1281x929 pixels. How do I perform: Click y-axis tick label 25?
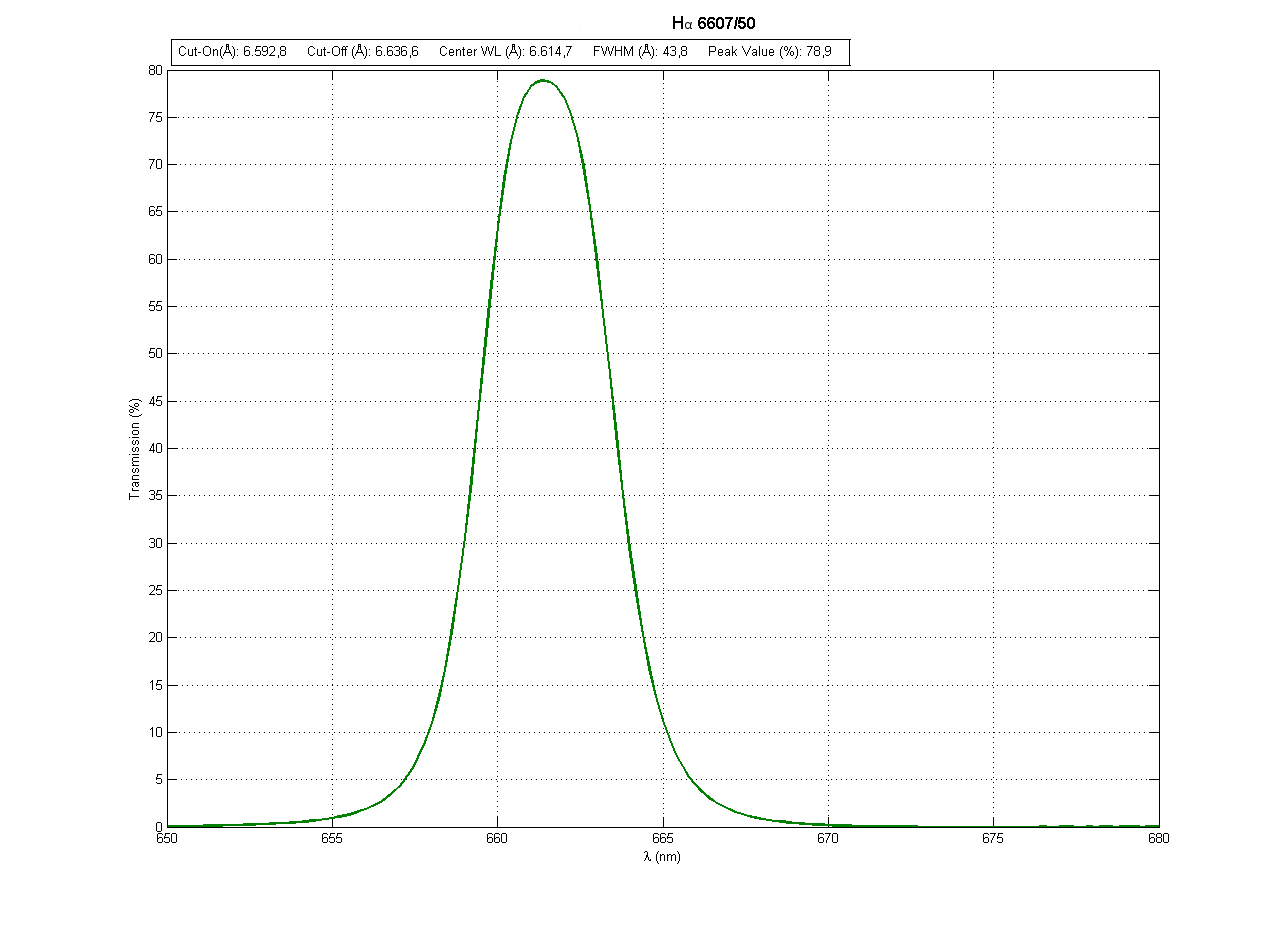(155, 590)
